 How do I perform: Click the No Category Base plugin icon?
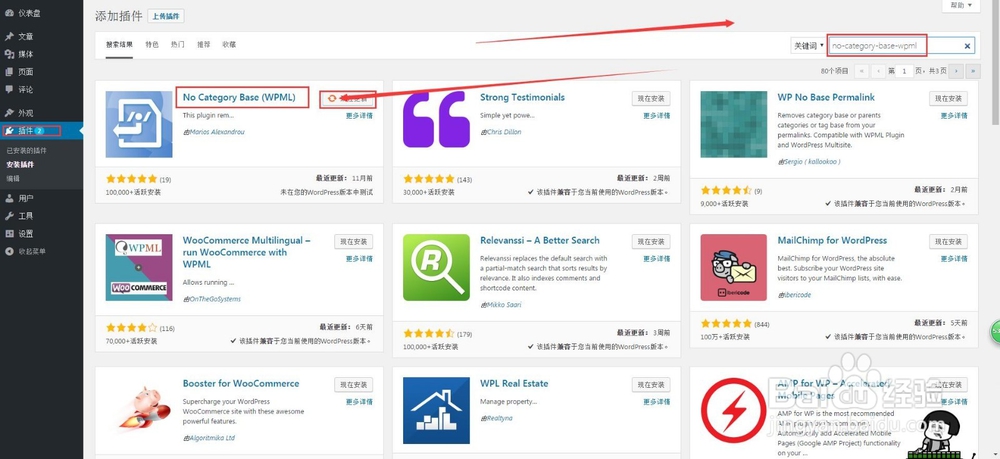(139, 124)
